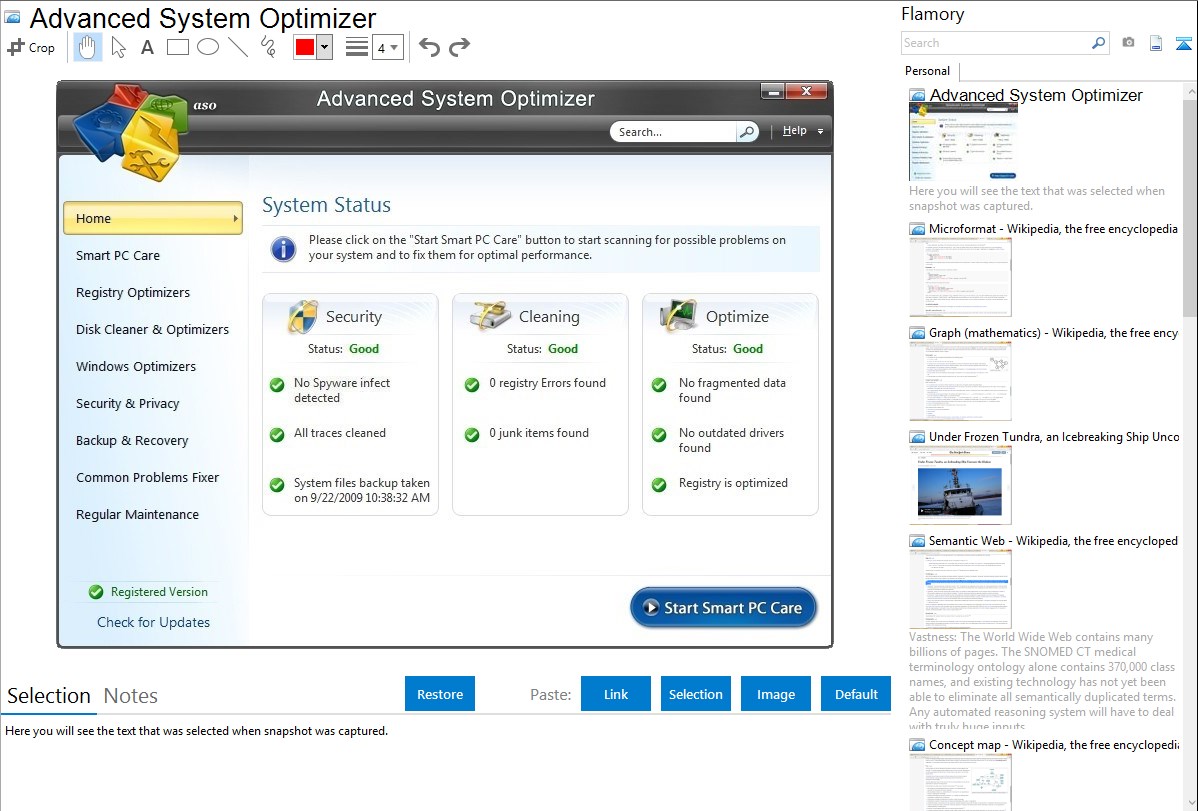
Task: Click the Default paste button
Action: [x=856, y=694]
